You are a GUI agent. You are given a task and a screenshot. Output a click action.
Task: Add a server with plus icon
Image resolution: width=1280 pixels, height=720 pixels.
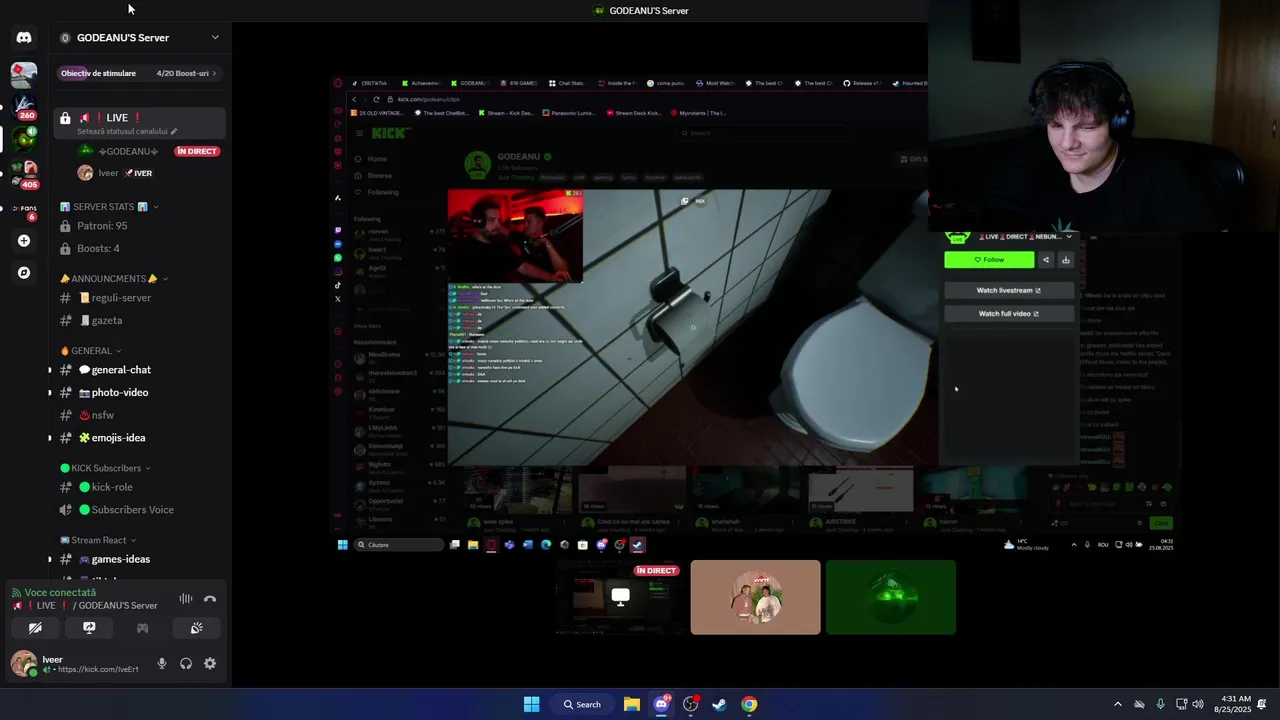click(24, 241)
